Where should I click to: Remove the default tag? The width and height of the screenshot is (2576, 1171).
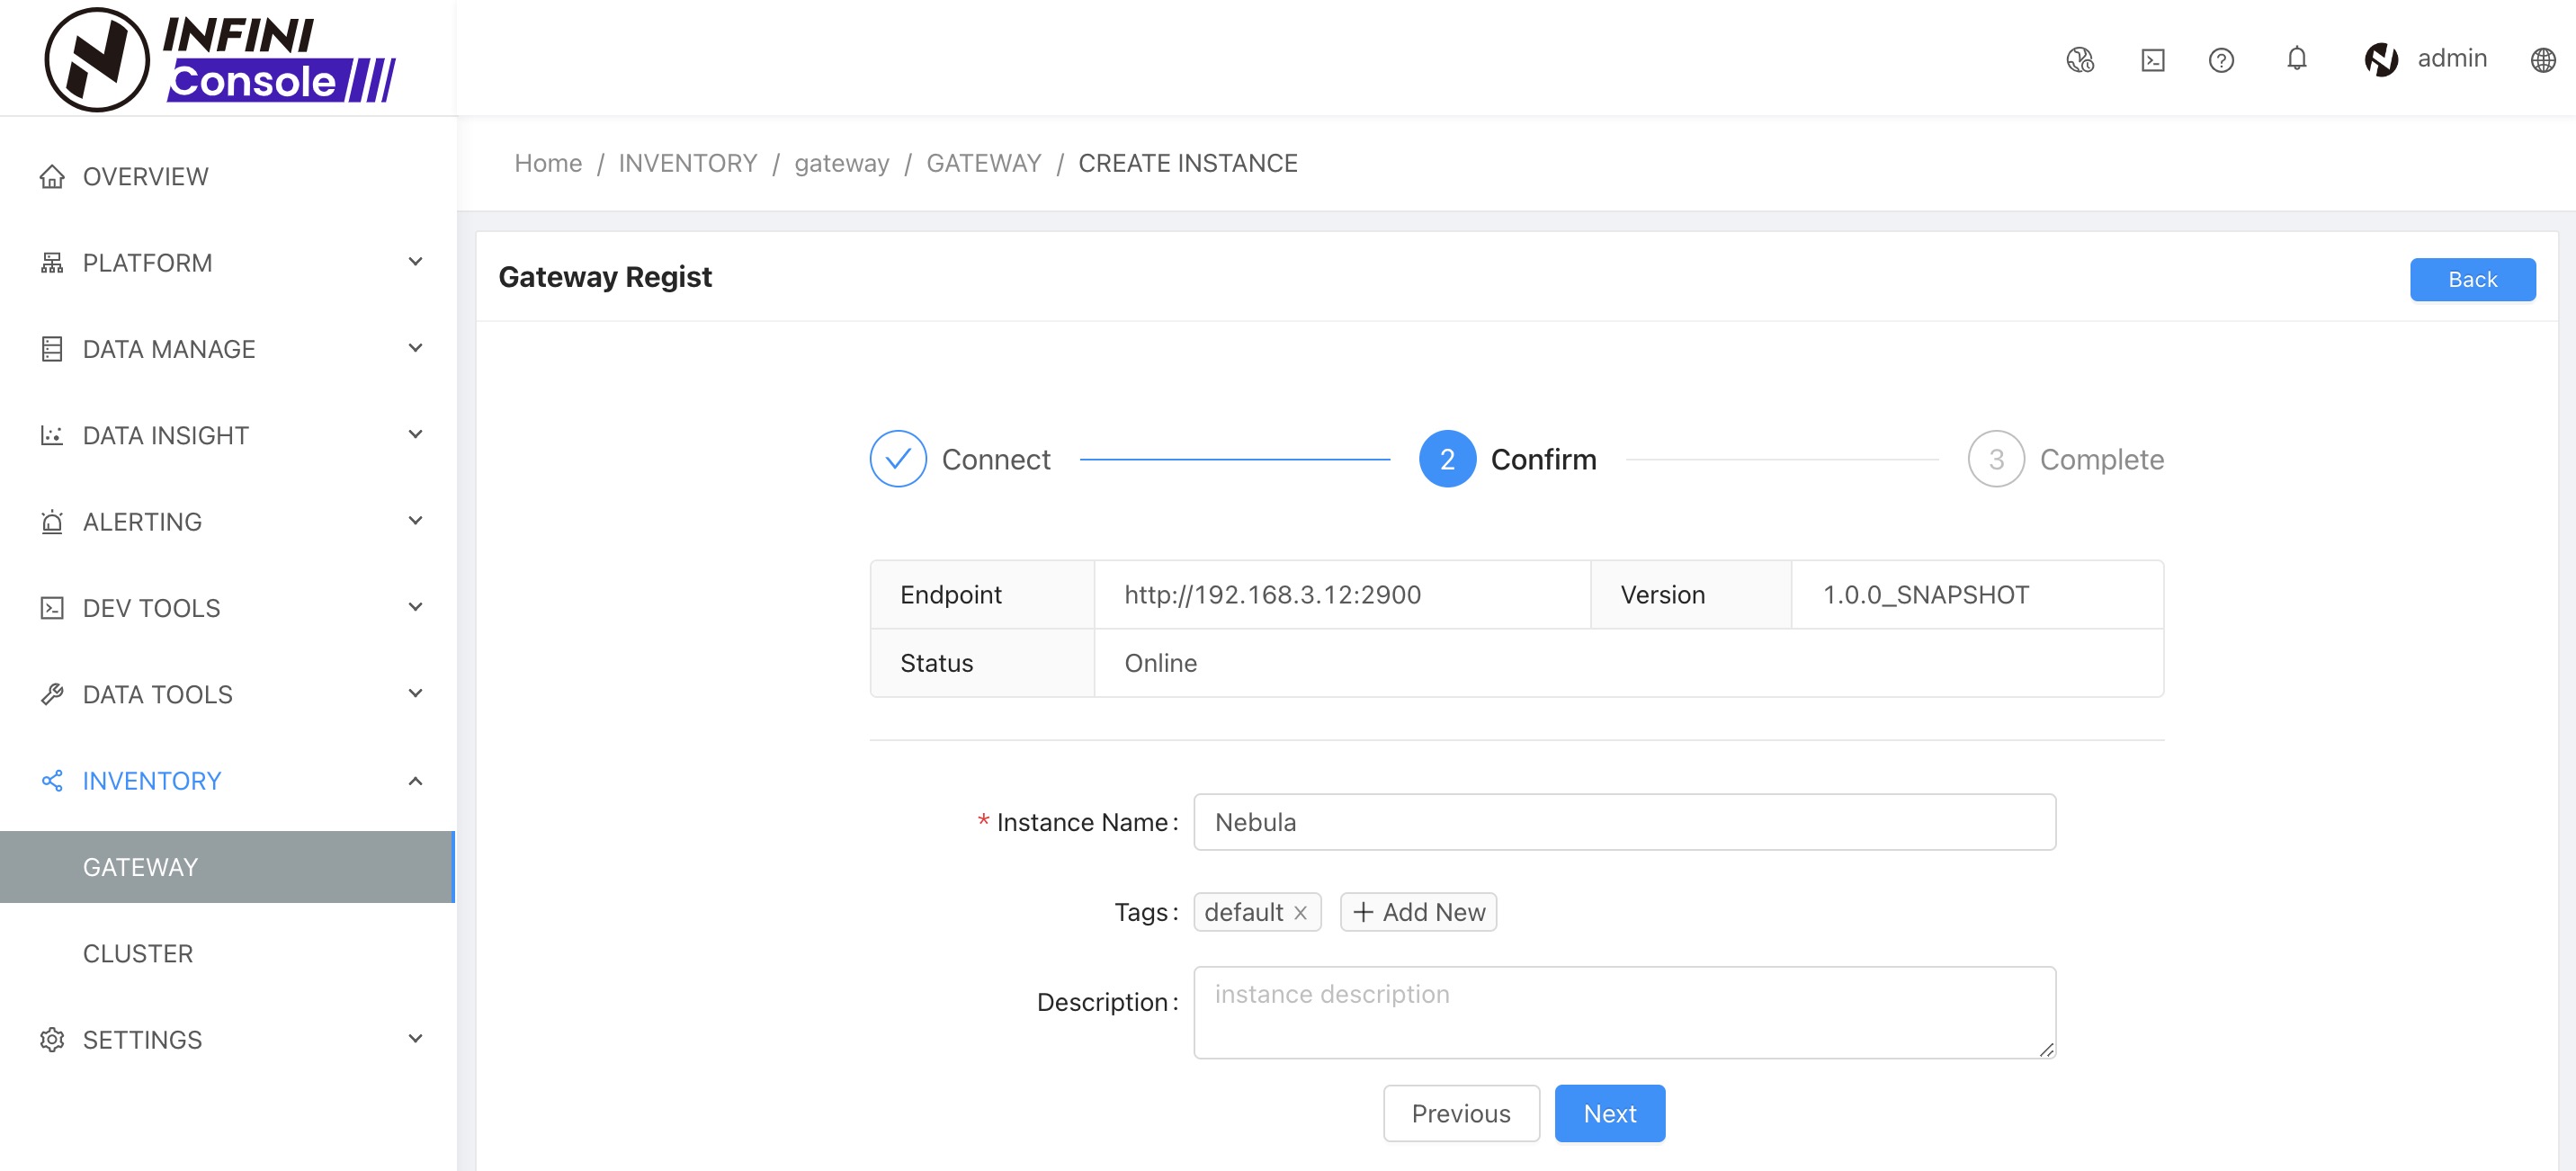coord(1300,913)
